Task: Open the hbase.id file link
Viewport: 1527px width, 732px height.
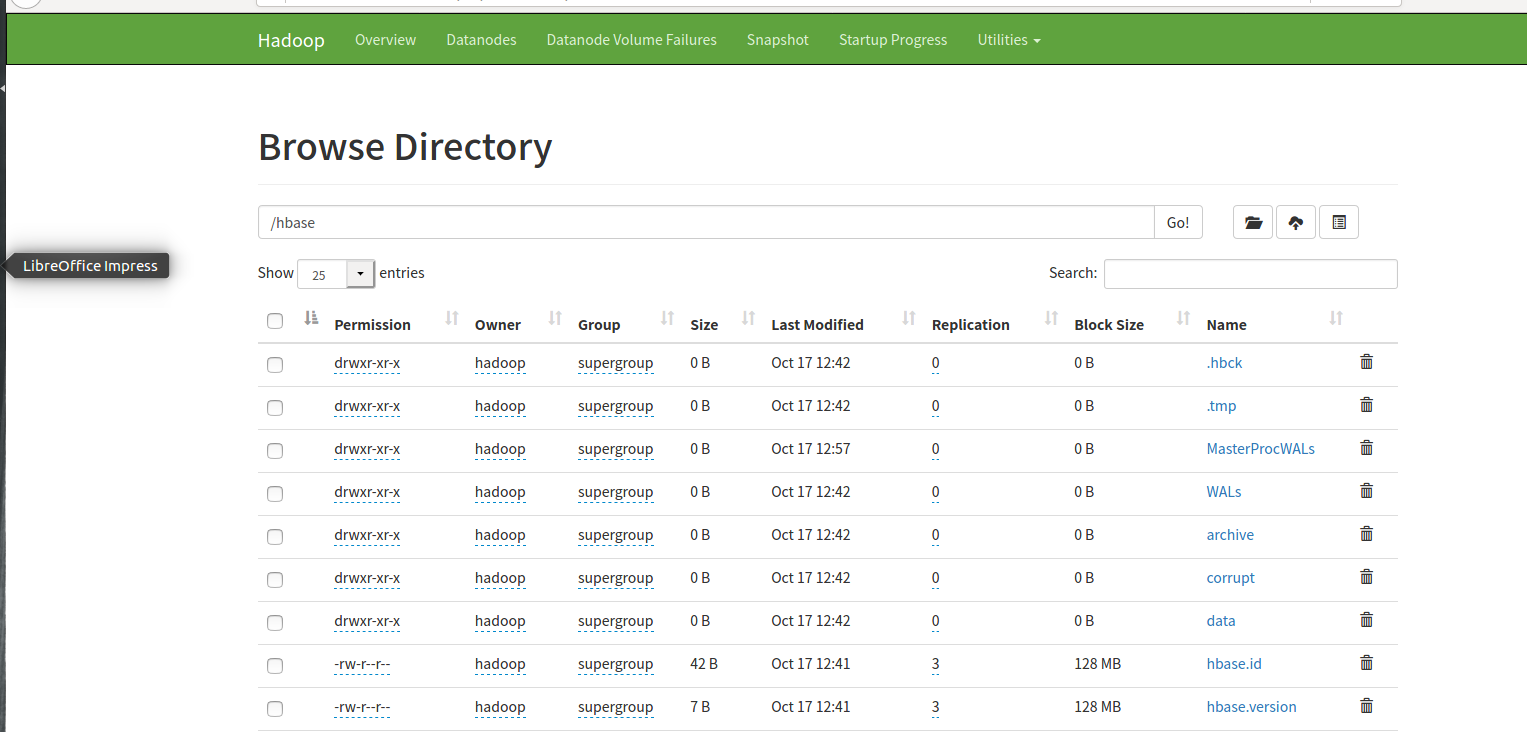Action: pos(1234,664)
